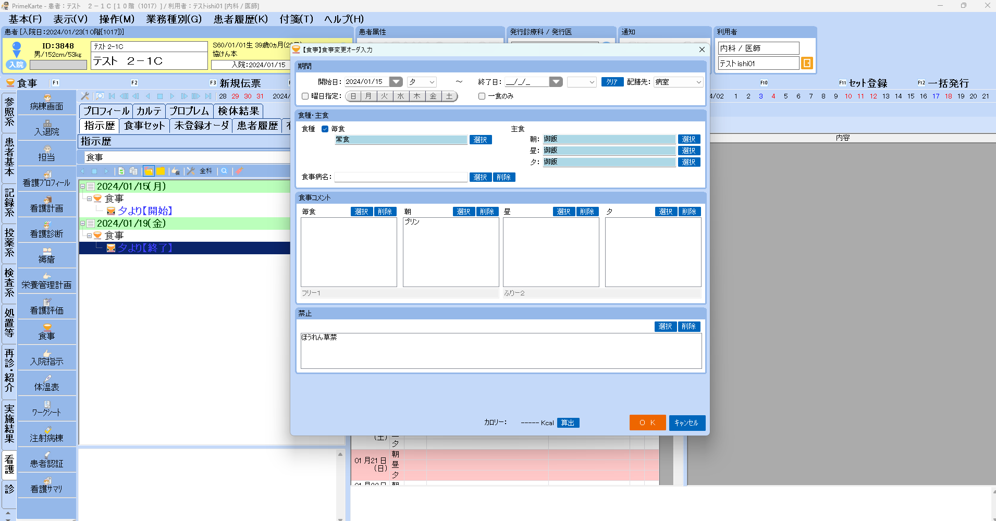Toggle the 土 weekday button
This screenshot has height=521, width=996.
pyautogui.click(x=448, y=96)
